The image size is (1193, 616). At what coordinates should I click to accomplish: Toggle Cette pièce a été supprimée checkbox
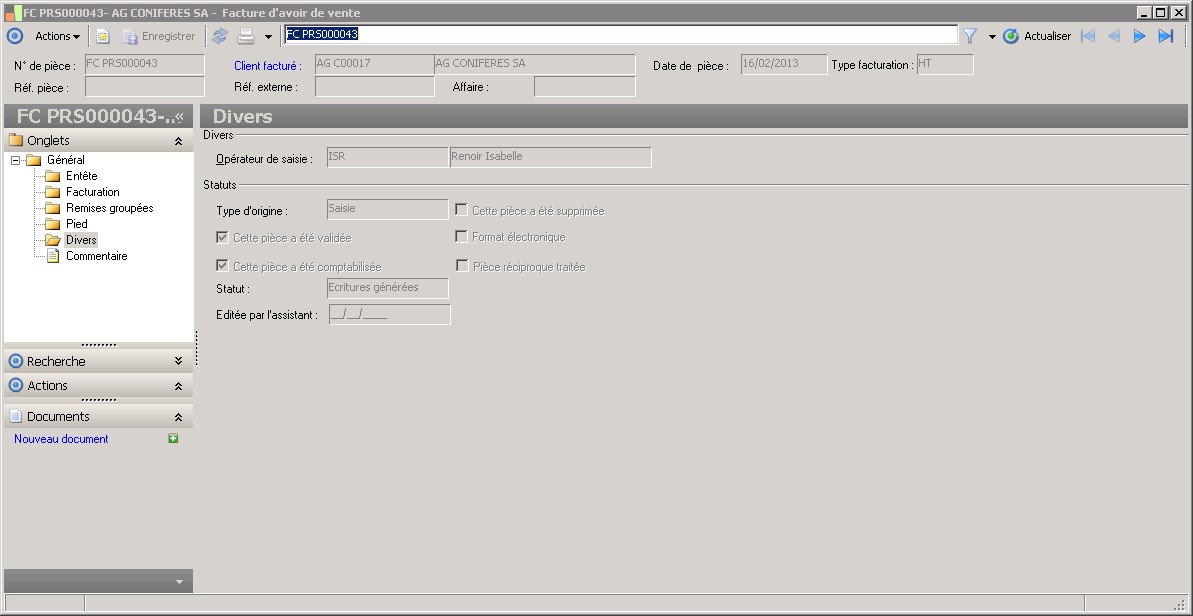click(x=461, y=209)
